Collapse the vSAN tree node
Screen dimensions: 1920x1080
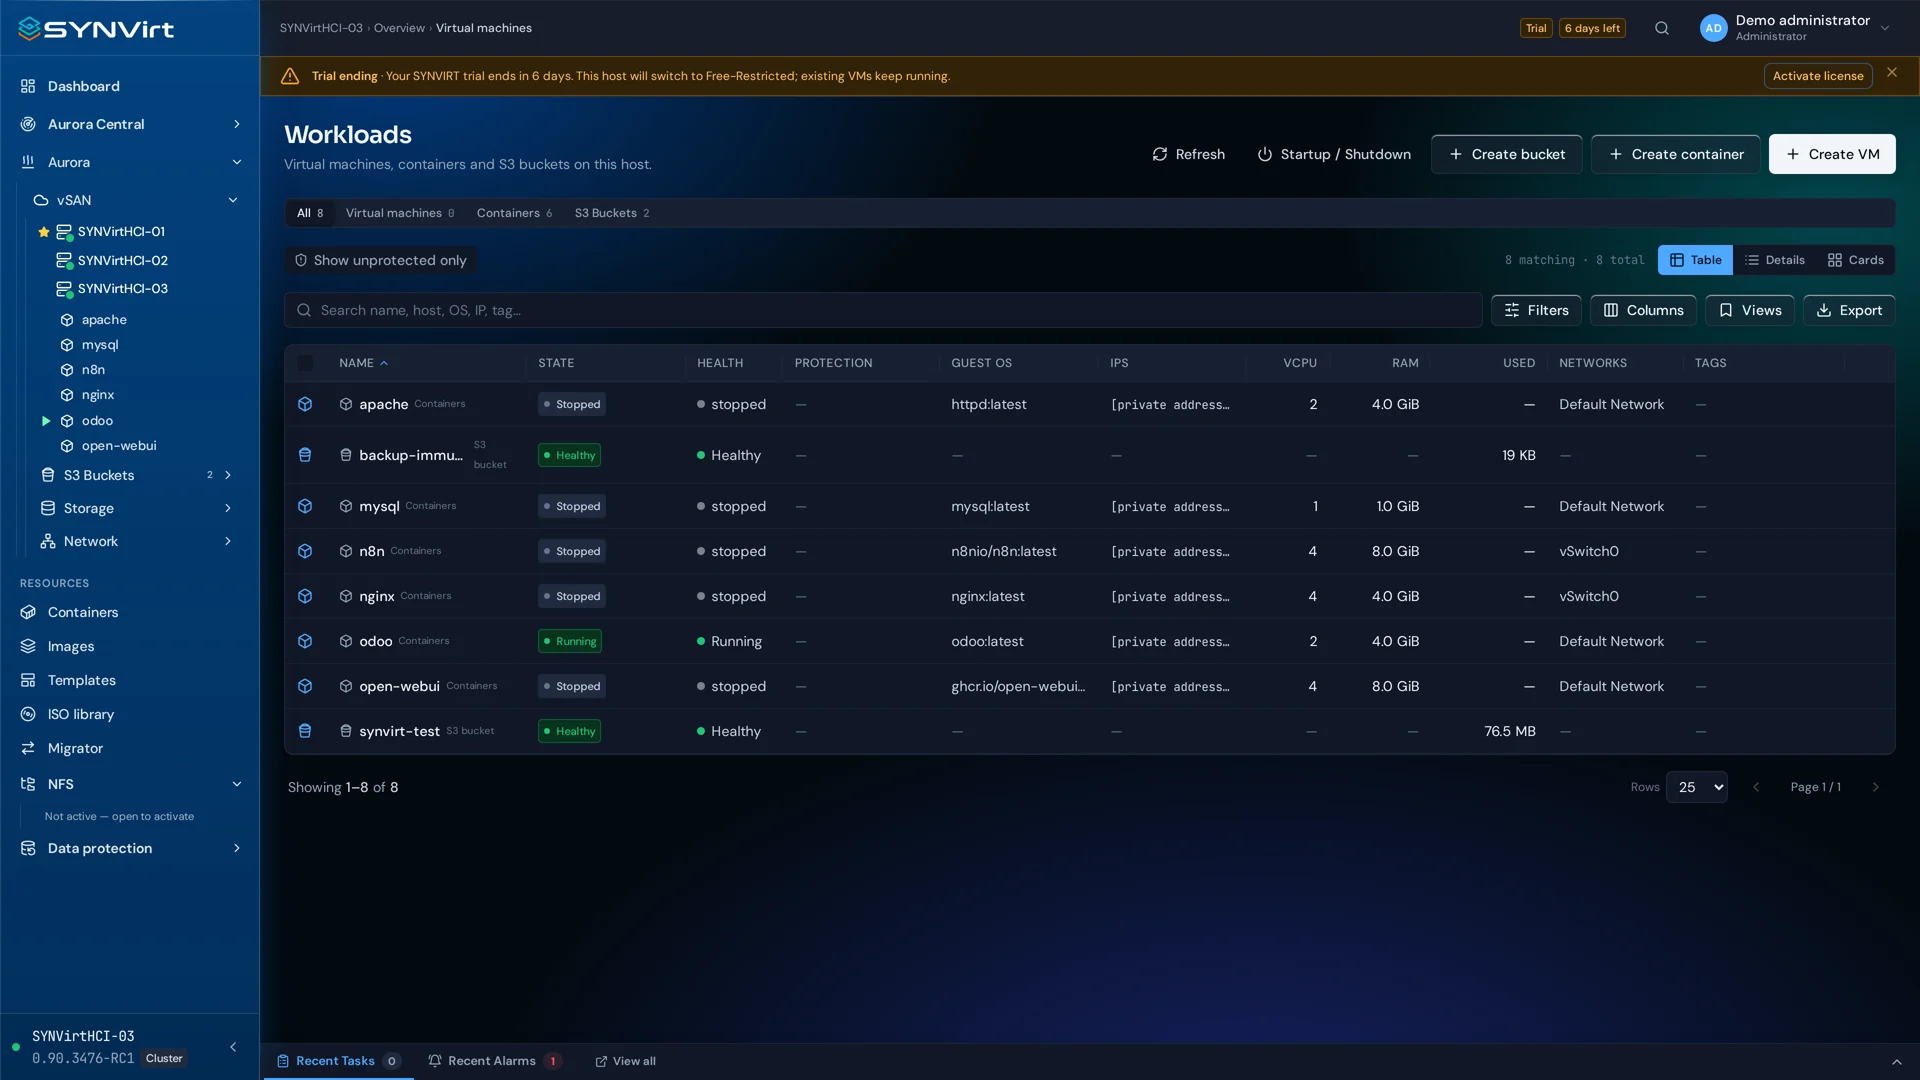pos(233,200)
